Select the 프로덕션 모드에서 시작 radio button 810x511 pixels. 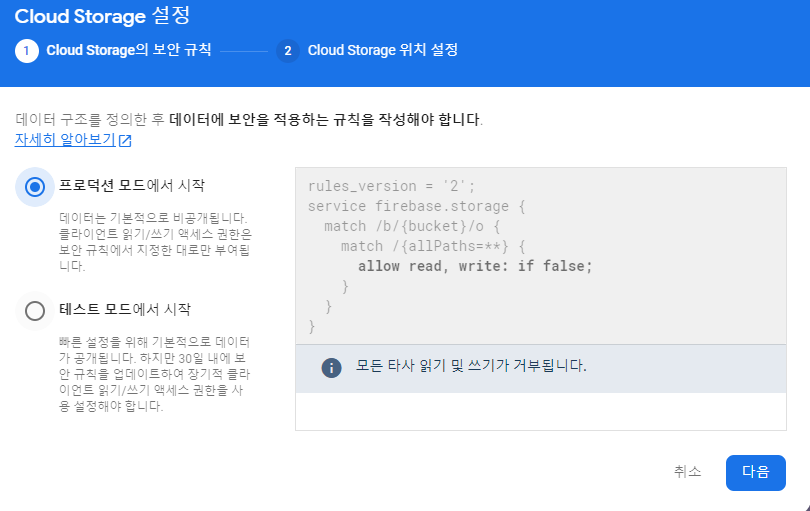(35, 187)
